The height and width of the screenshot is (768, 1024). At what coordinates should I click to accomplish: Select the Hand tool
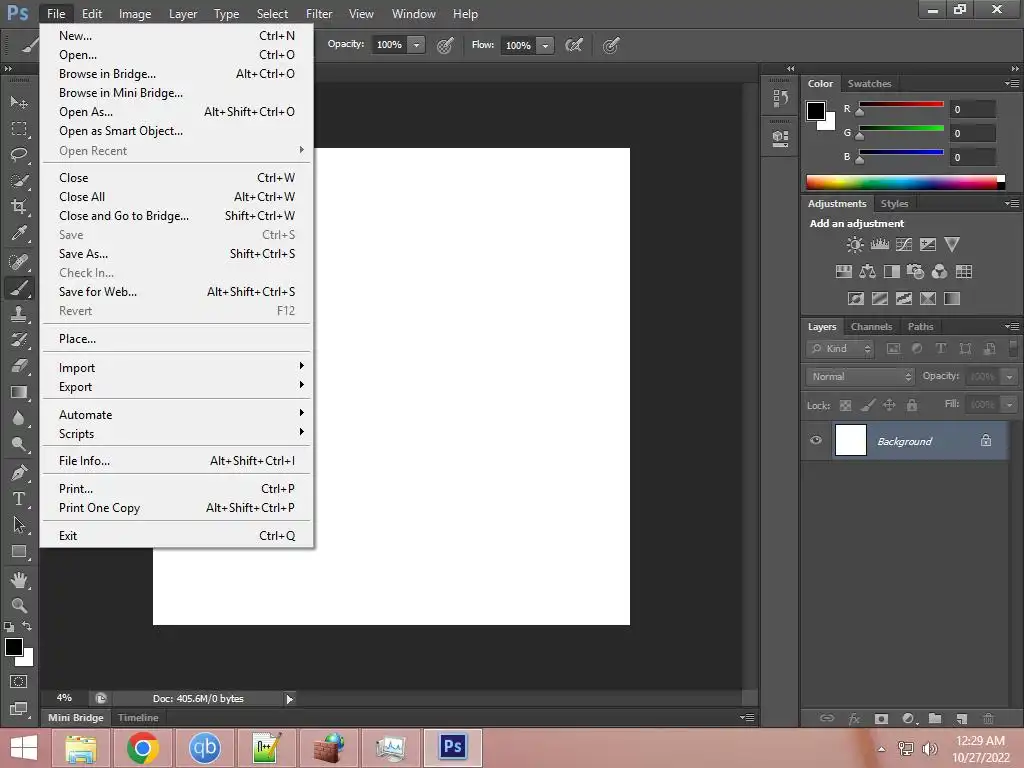[18, 580]
